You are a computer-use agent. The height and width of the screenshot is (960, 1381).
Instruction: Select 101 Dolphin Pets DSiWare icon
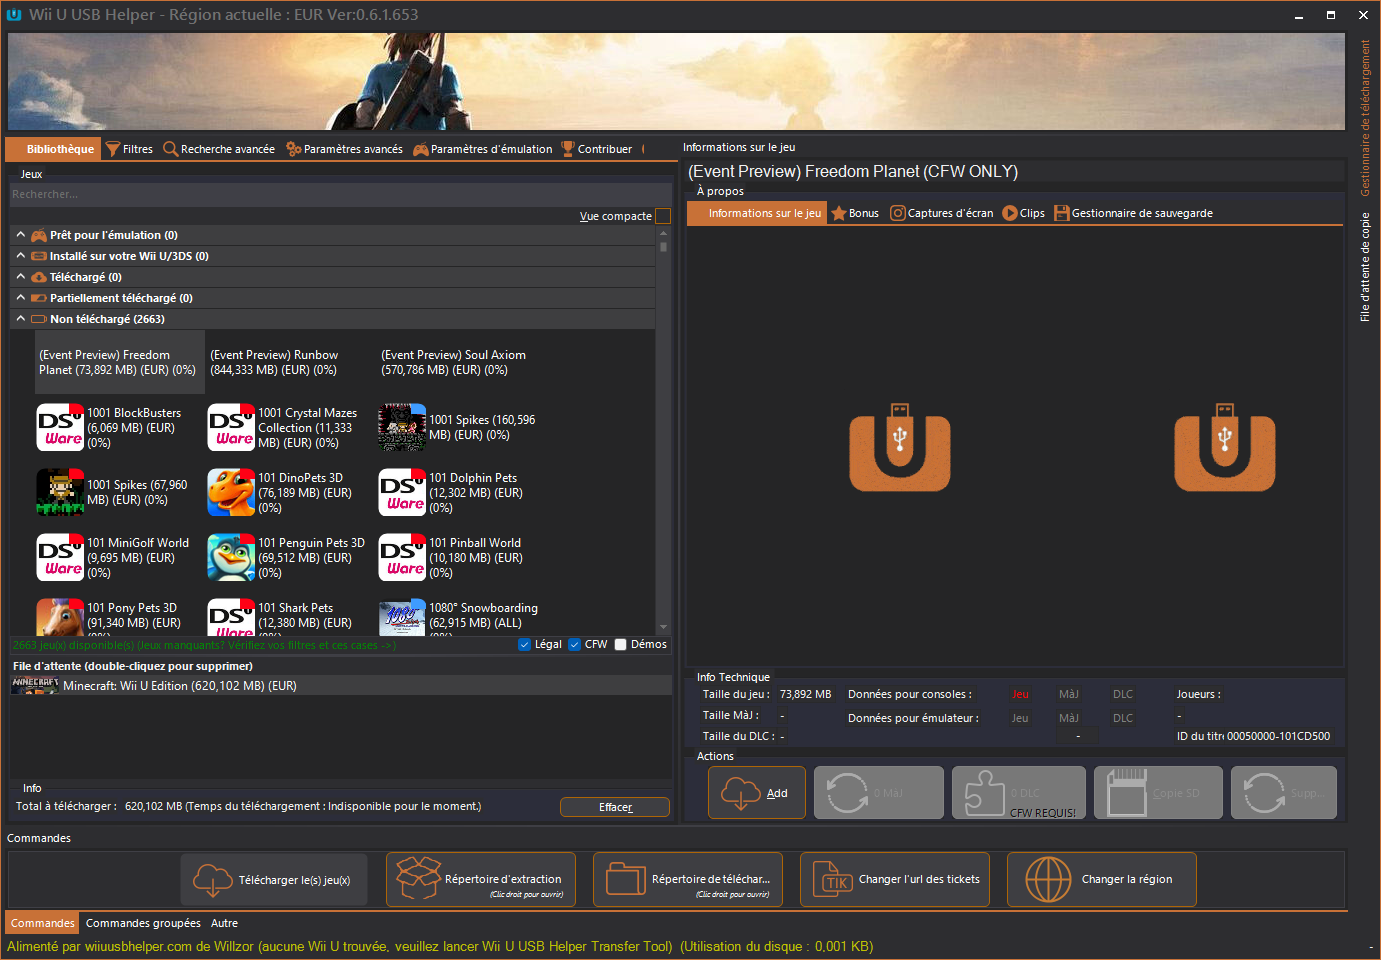[x=402, y=493]
